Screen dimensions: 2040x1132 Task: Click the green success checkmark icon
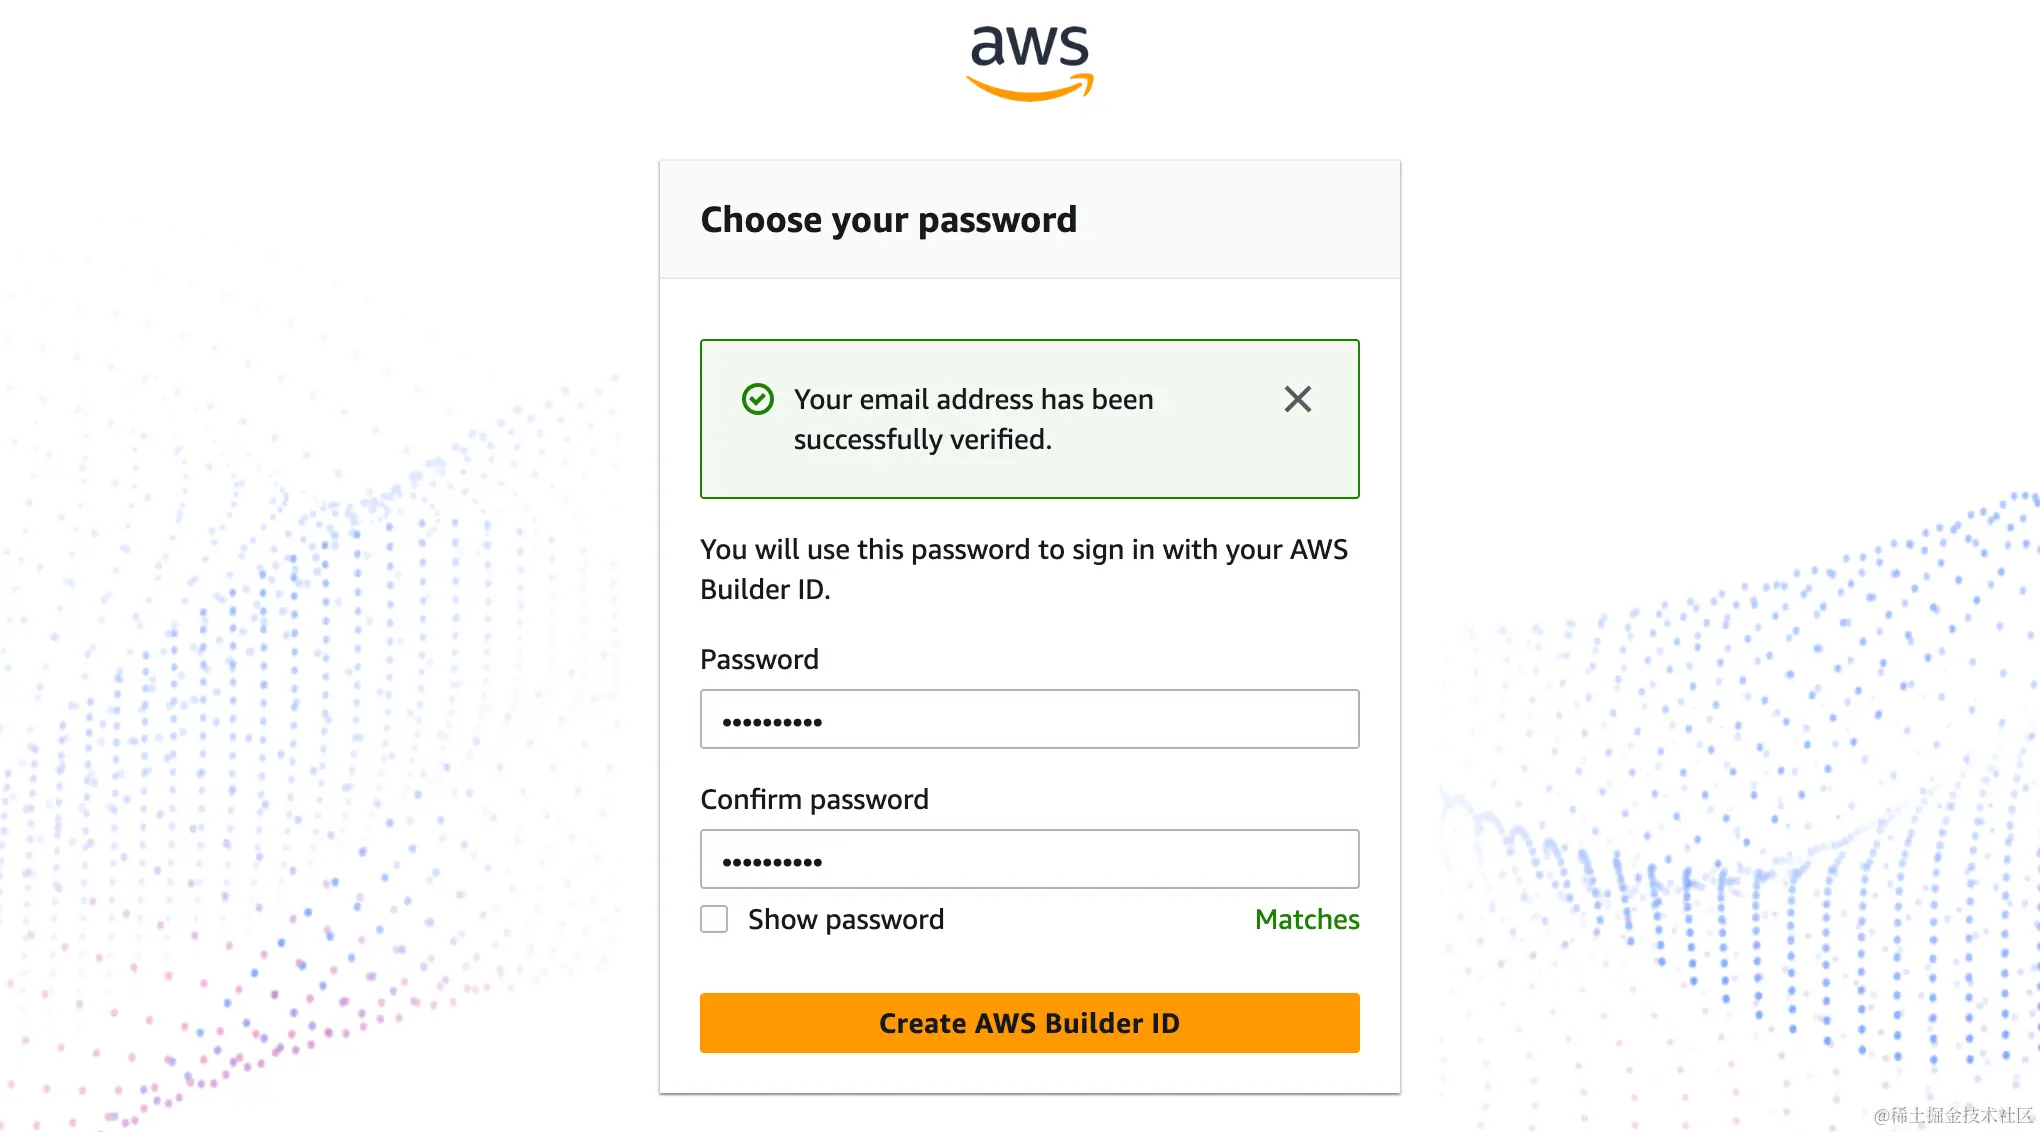[x=758, y=399]
